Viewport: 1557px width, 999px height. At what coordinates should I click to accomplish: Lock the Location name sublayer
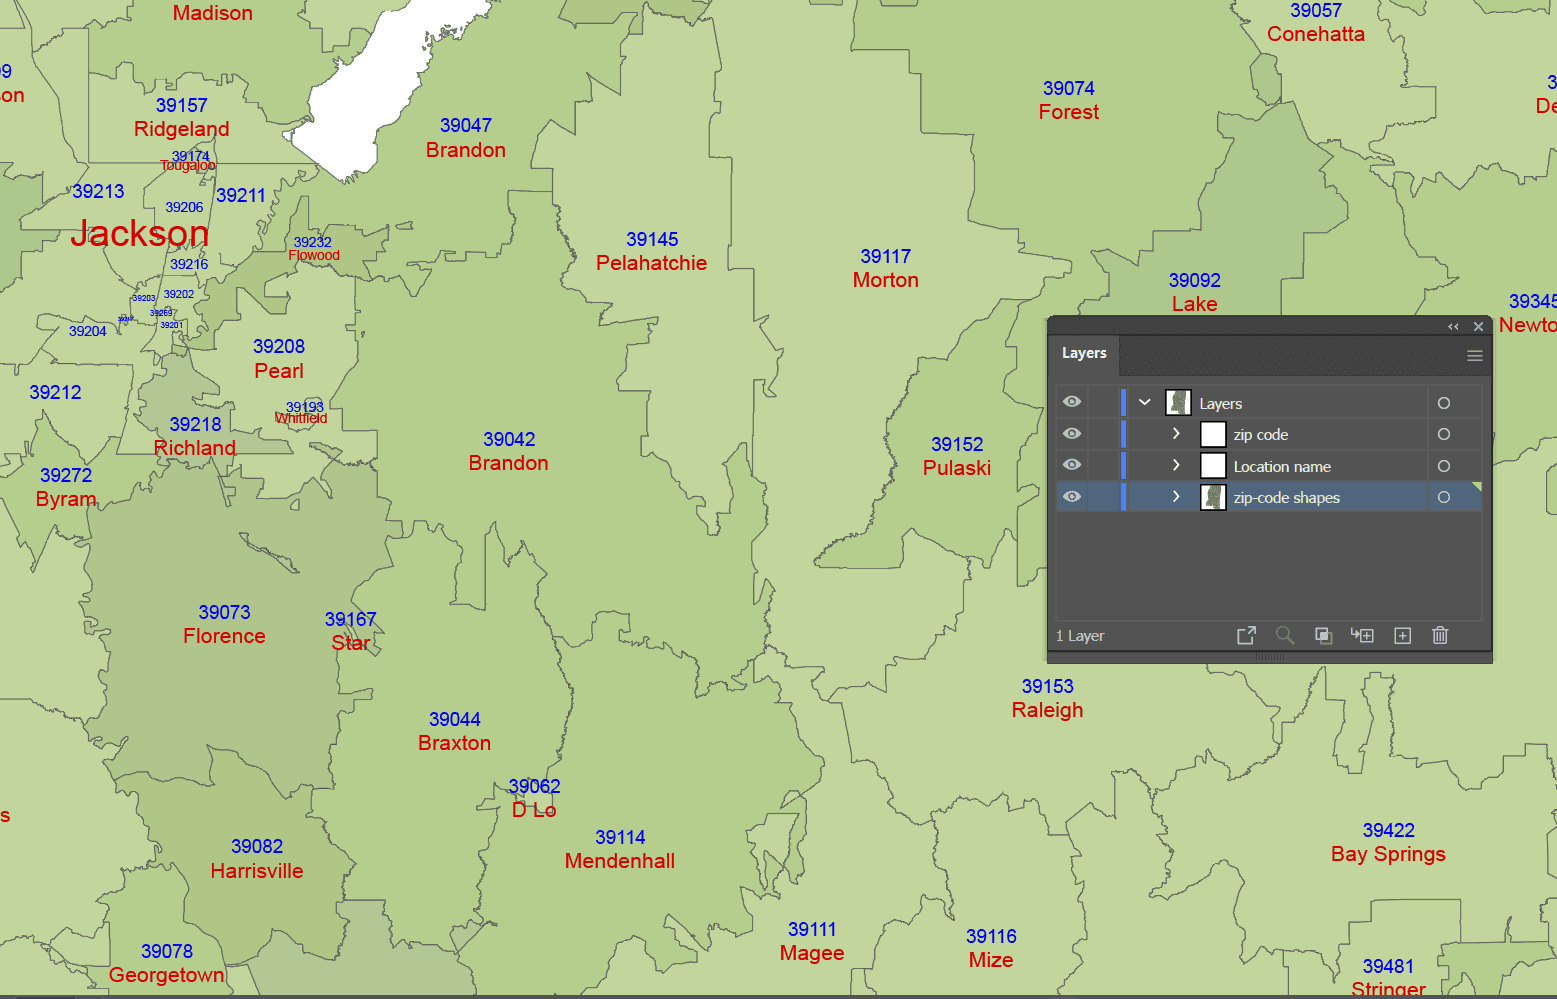(1104, 466)
